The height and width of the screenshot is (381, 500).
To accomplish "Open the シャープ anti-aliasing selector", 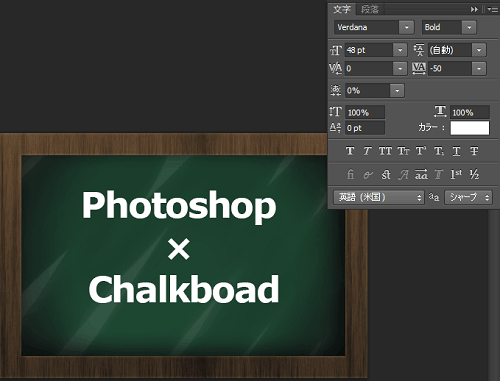I will pyautogui.click(x=468, y=197).
